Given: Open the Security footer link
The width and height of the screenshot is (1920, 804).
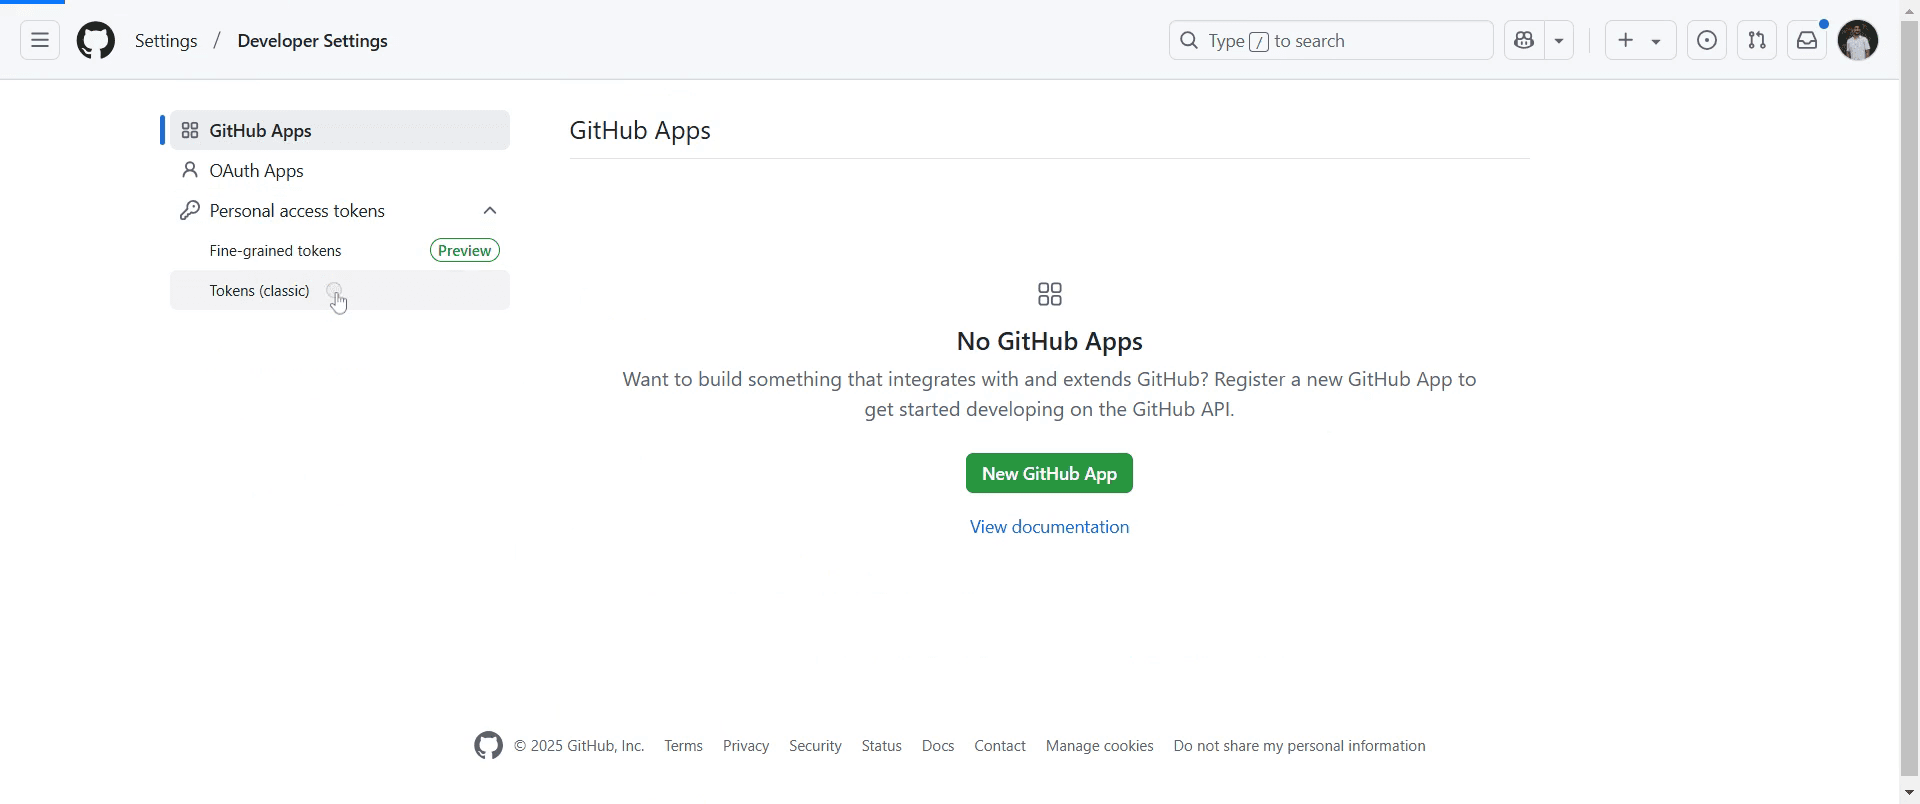Looking at the screenshot, I should 815,746.
